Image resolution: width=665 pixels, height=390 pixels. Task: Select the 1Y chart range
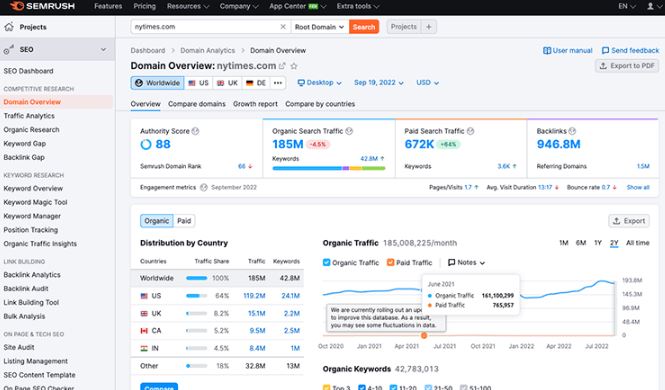(x=598, y=243)
